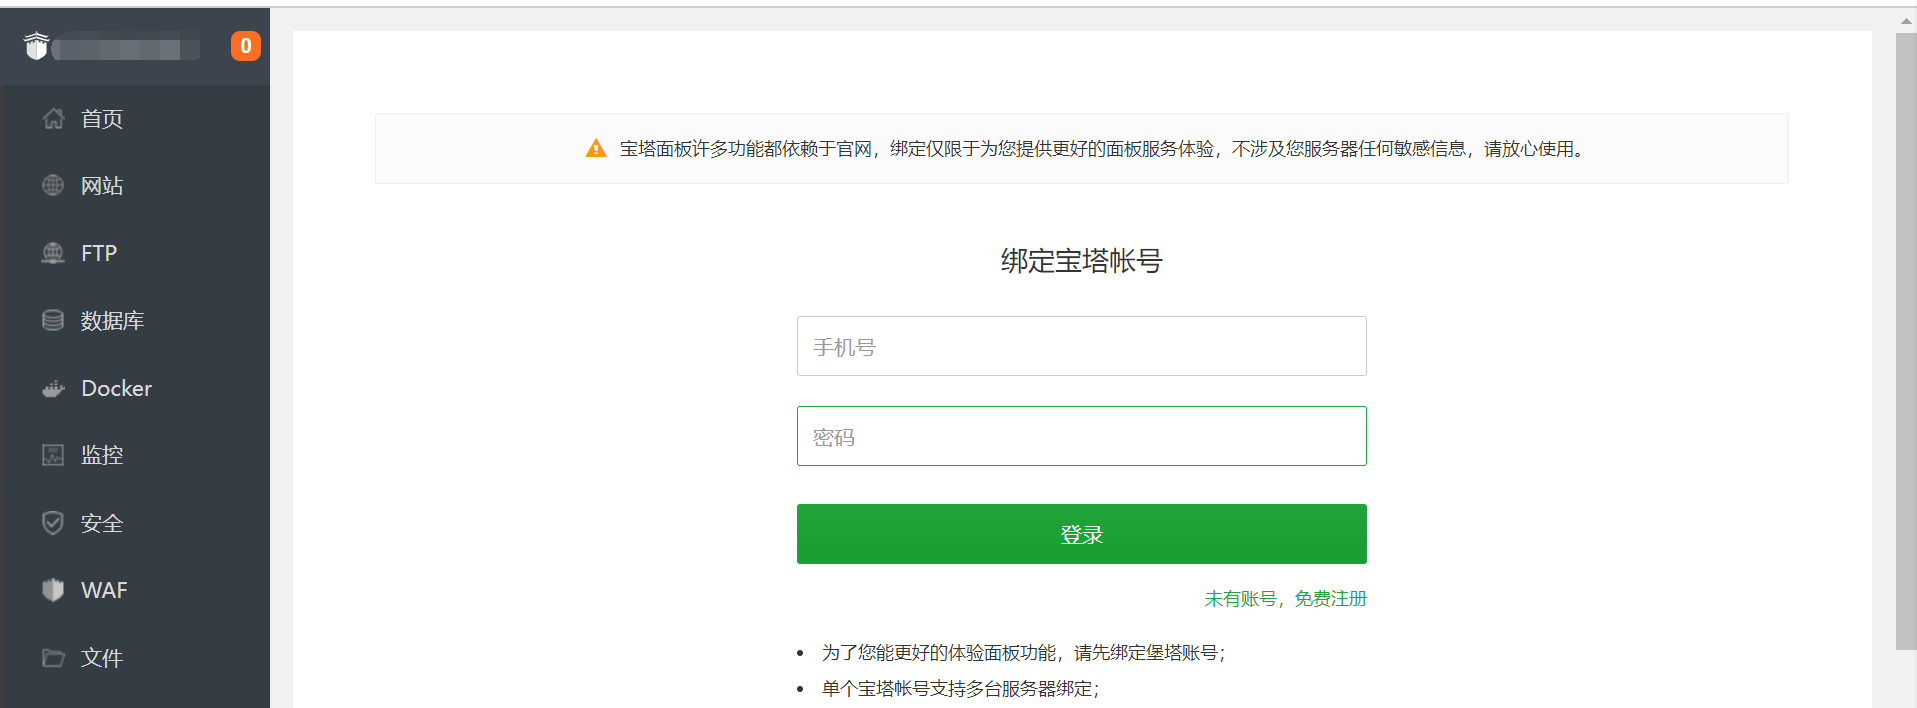The width and height of the screenshot is (1917, 708).
Task: Click the home icon beside 首页
Action: point(53,119)
